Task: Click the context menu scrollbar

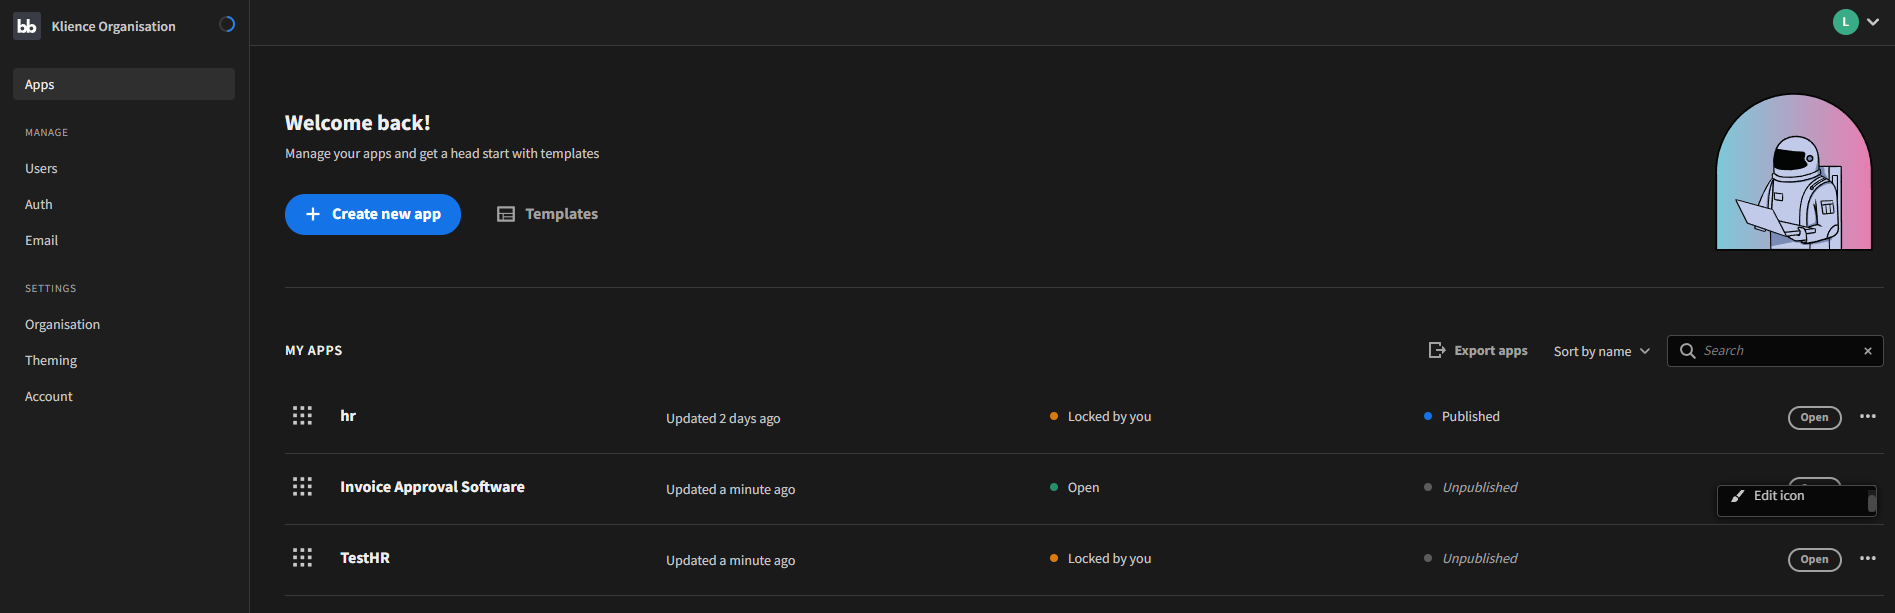Action: tap(1871, 502)
